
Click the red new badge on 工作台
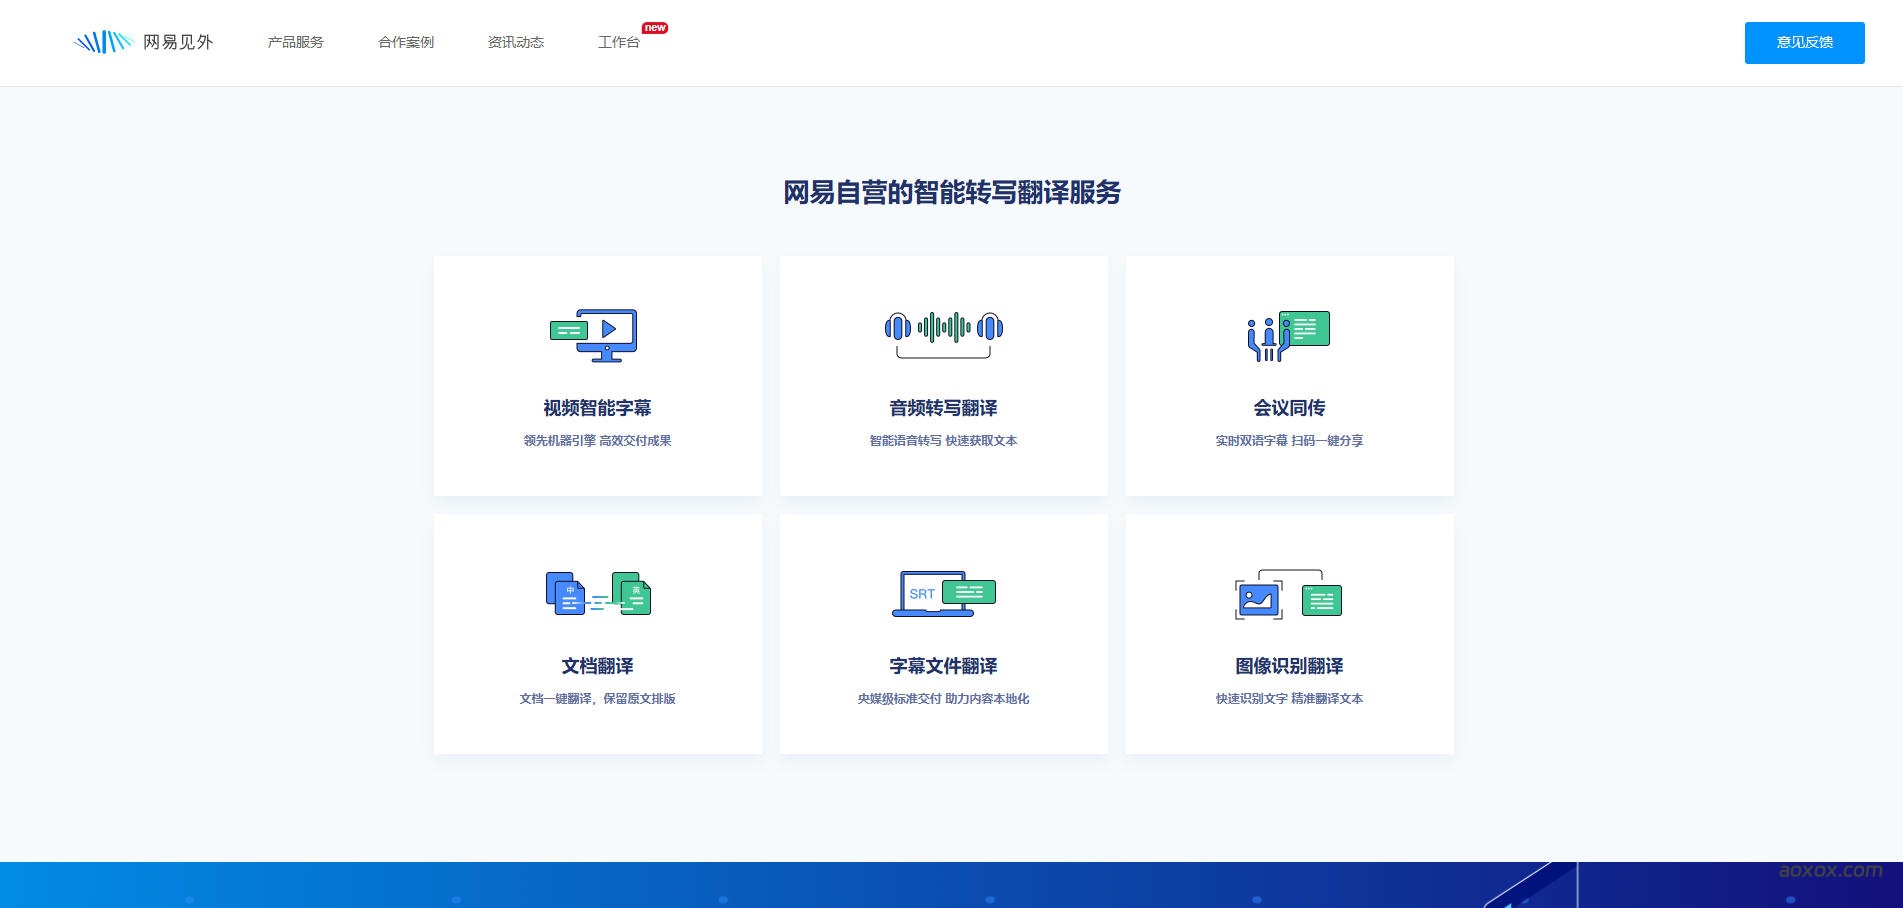656,28
